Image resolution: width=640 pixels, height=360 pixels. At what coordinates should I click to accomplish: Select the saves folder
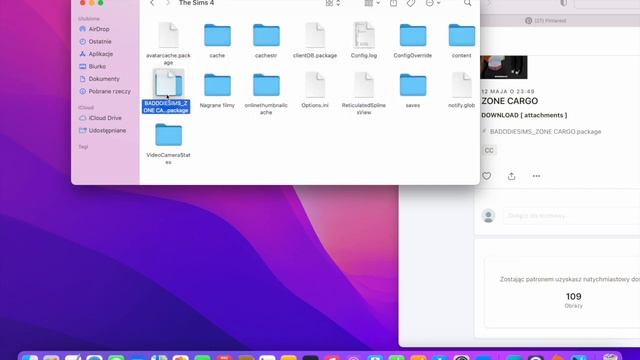pos(413,91)
